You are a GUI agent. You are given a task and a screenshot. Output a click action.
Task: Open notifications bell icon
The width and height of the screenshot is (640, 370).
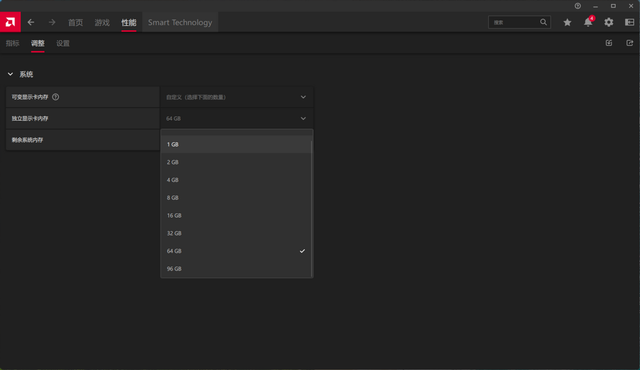tap(588, 22)
